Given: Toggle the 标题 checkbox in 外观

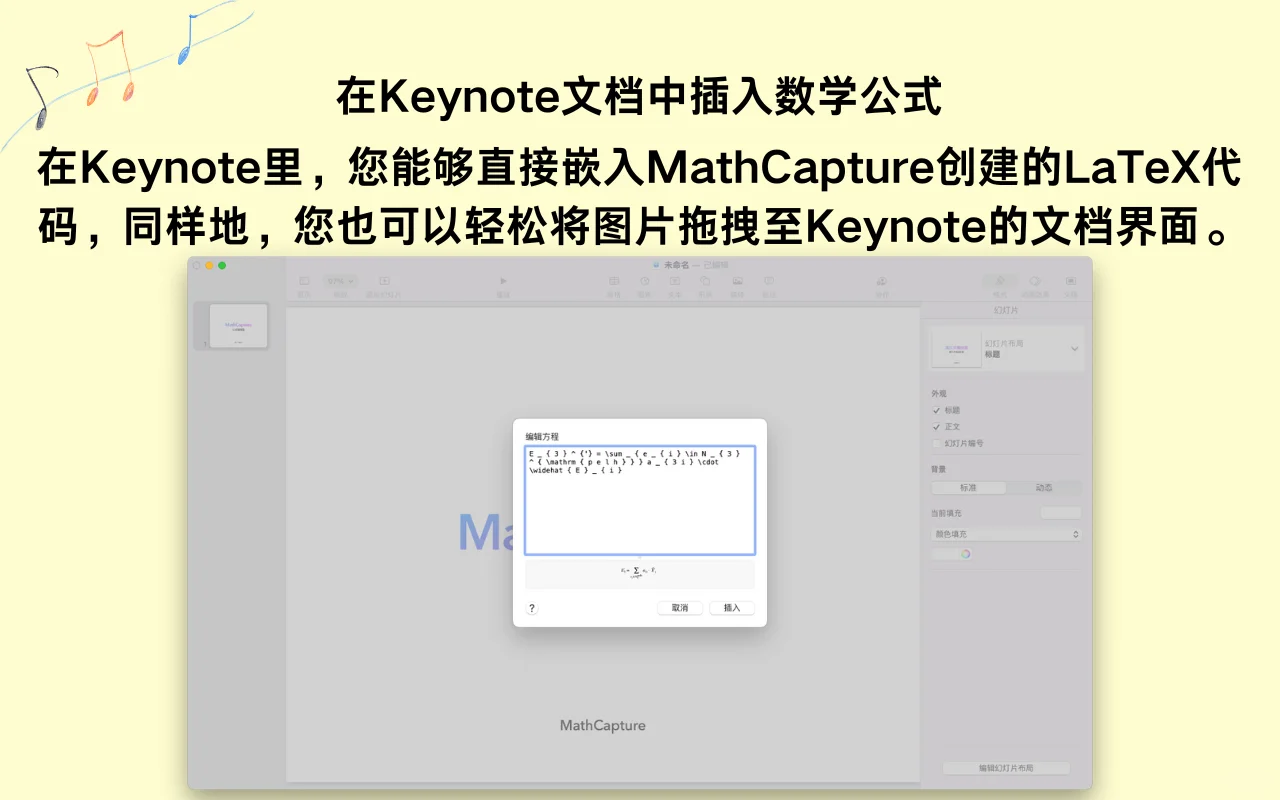Looking at the screenshot, I should pyautogui.click(x=935, y=410).
